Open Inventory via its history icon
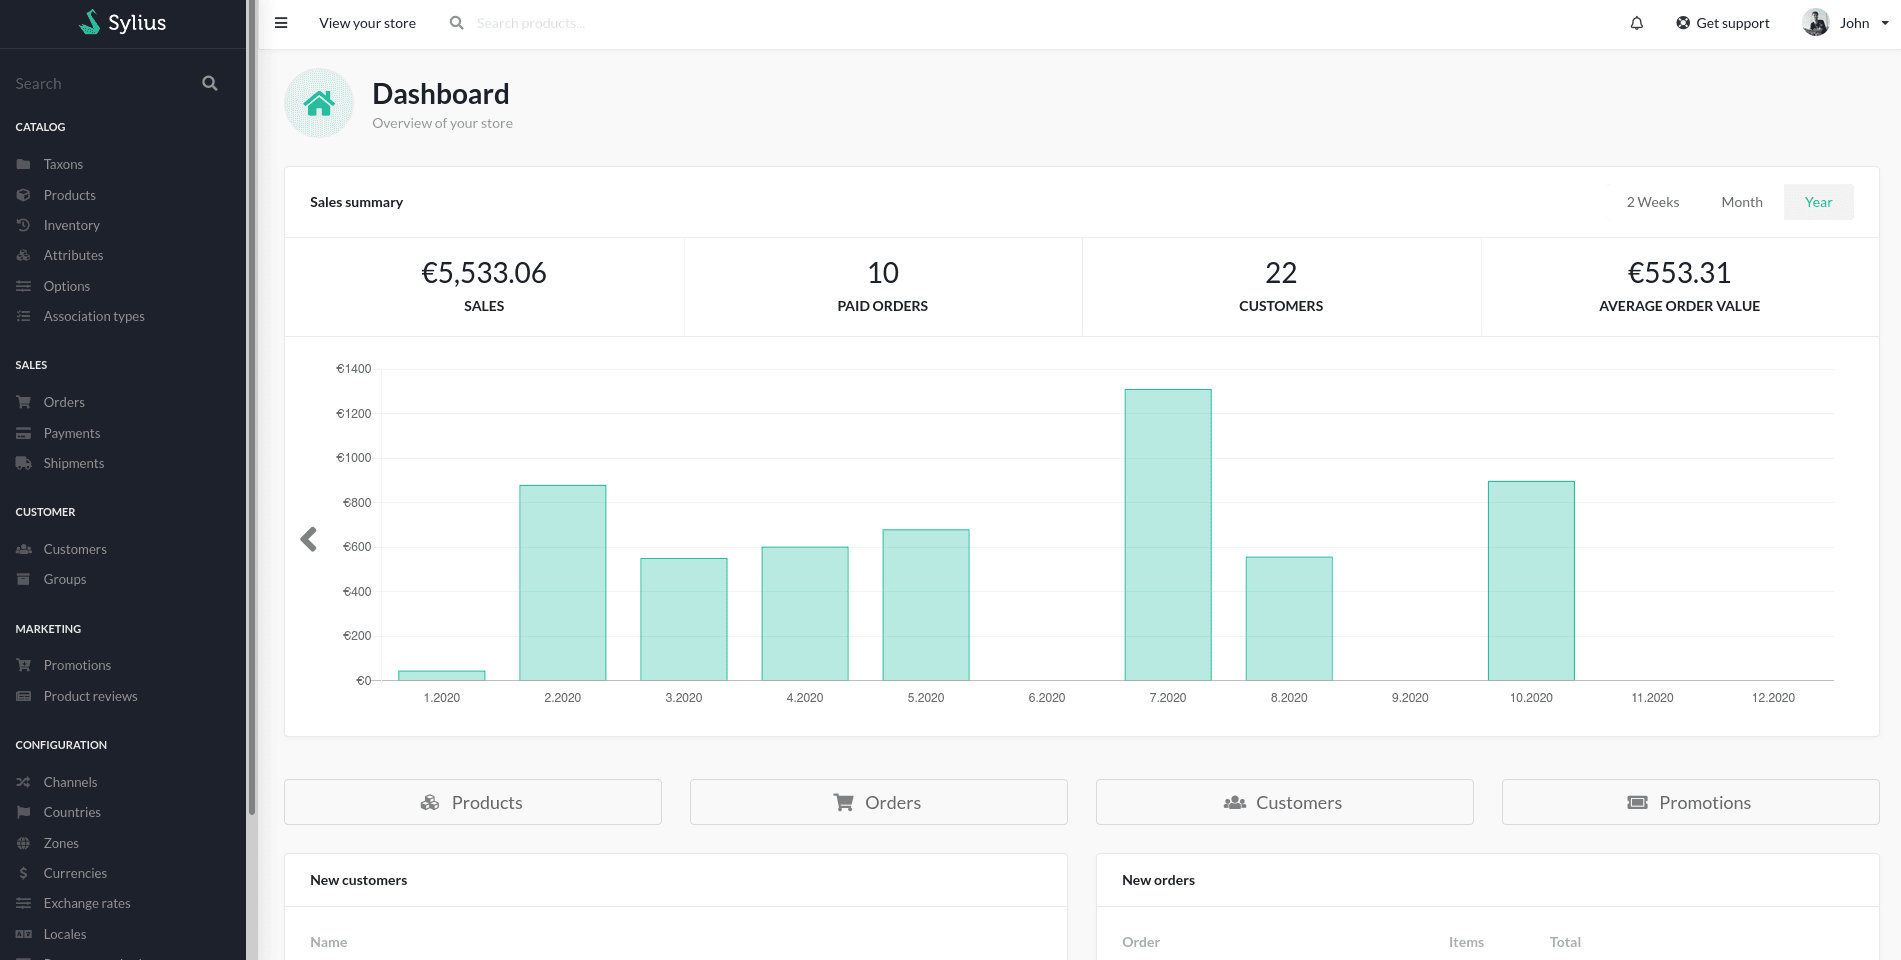The width and height of the screenshot is (1901, 960). point(24,225)
